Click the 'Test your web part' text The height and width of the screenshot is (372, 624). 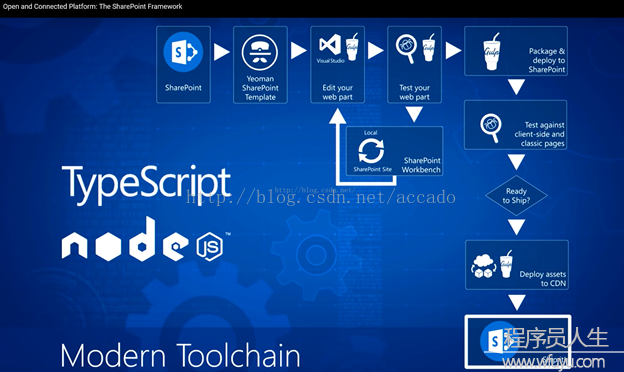click(x=414, y=92)
